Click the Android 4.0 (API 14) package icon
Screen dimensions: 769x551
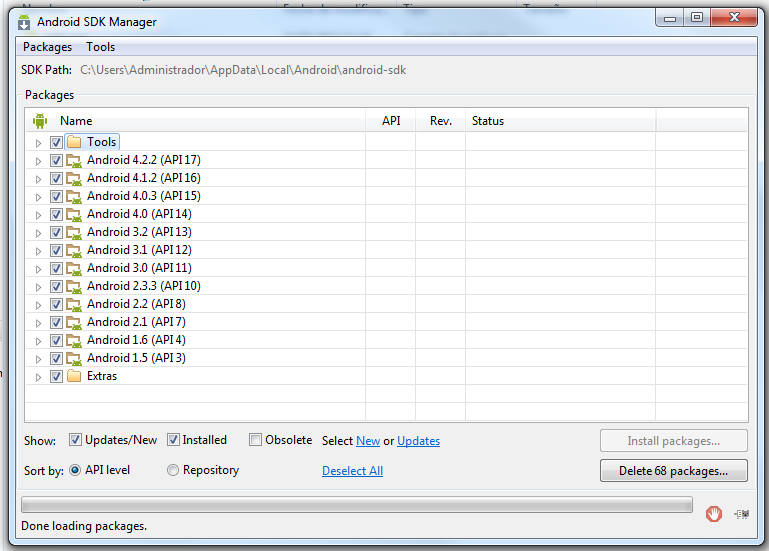(74, 215)
